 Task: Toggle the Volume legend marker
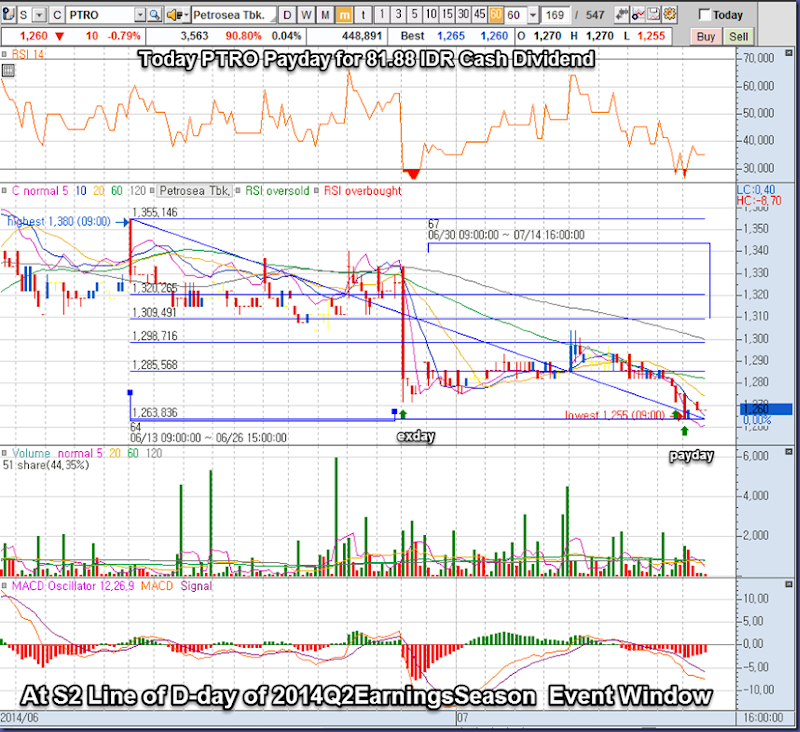tap(4, 453)
